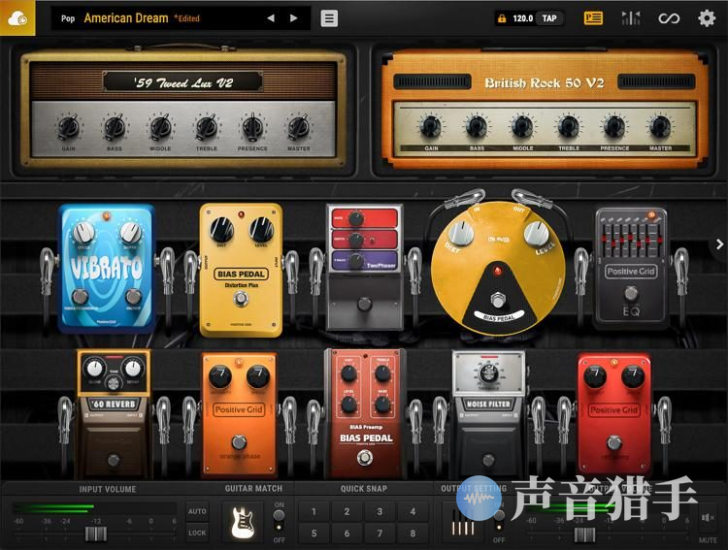Open the settings gear
The width and height of the screenshot is (728, 550).
coord(707,19)
